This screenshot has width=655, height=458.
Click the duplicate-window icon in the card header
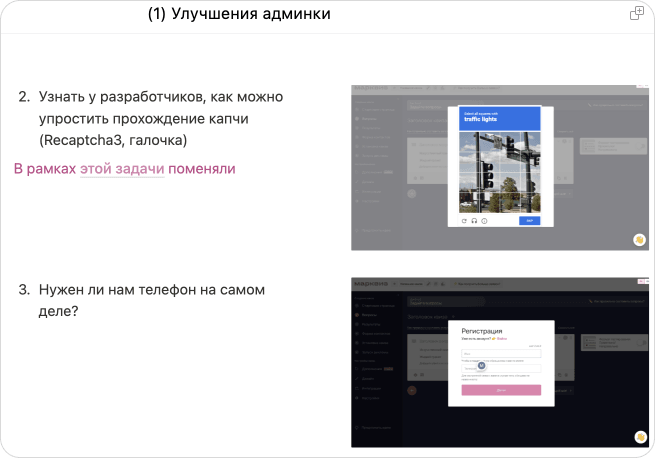(637, 13)
